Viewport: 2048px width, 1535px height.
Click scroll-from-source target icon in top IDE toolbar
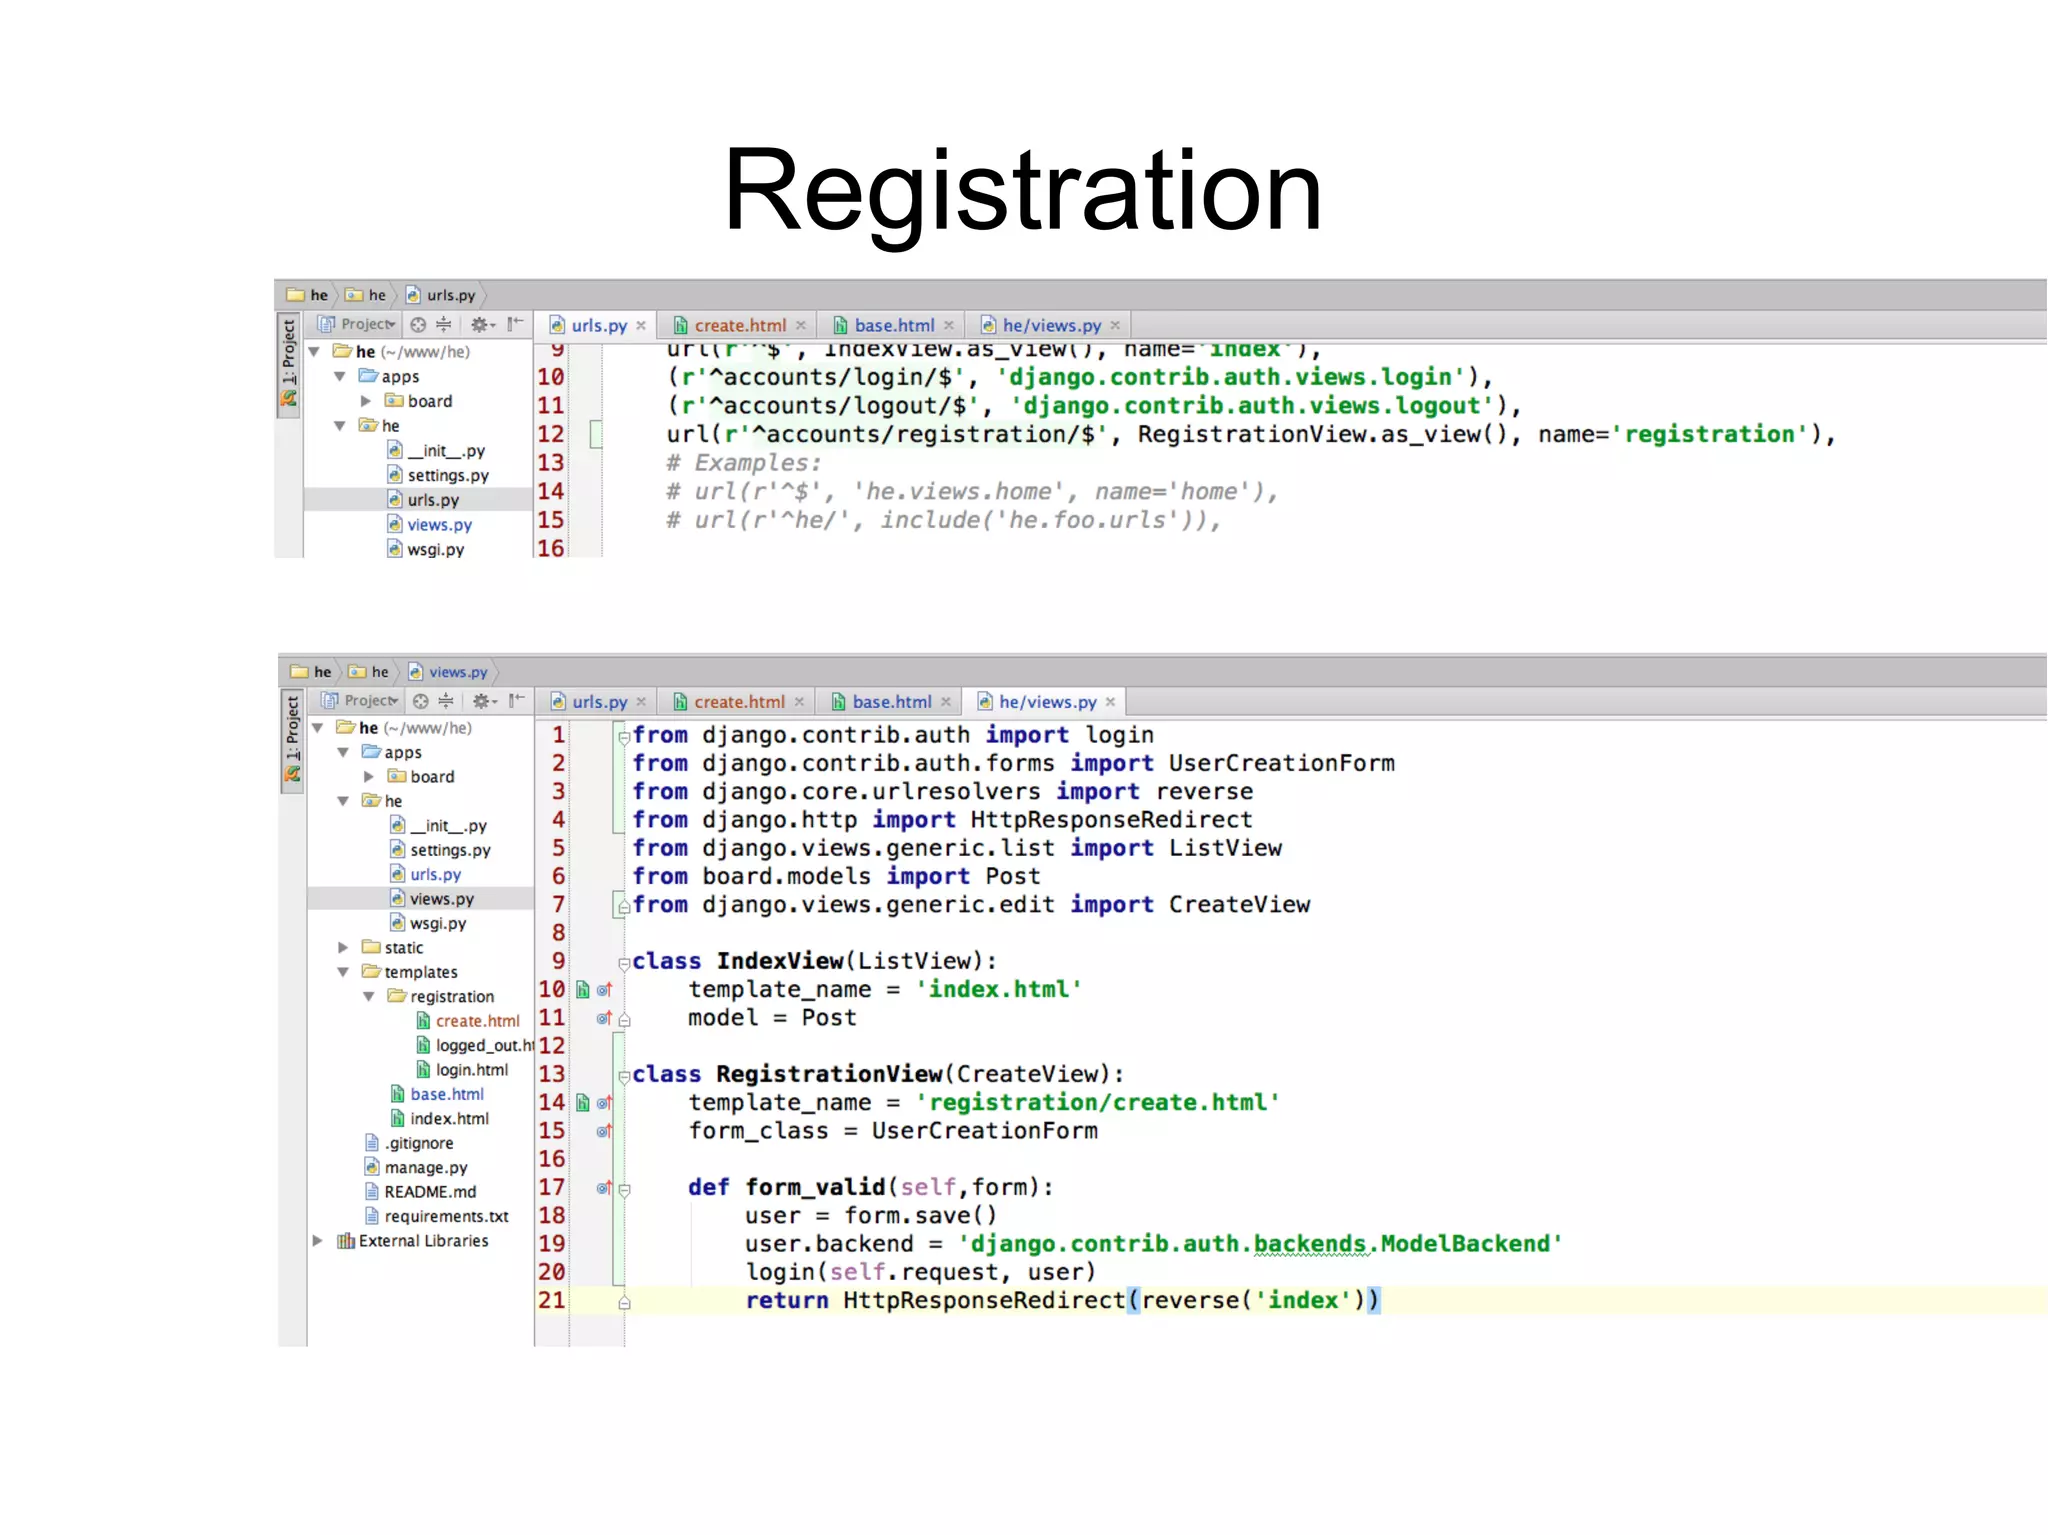418,324
